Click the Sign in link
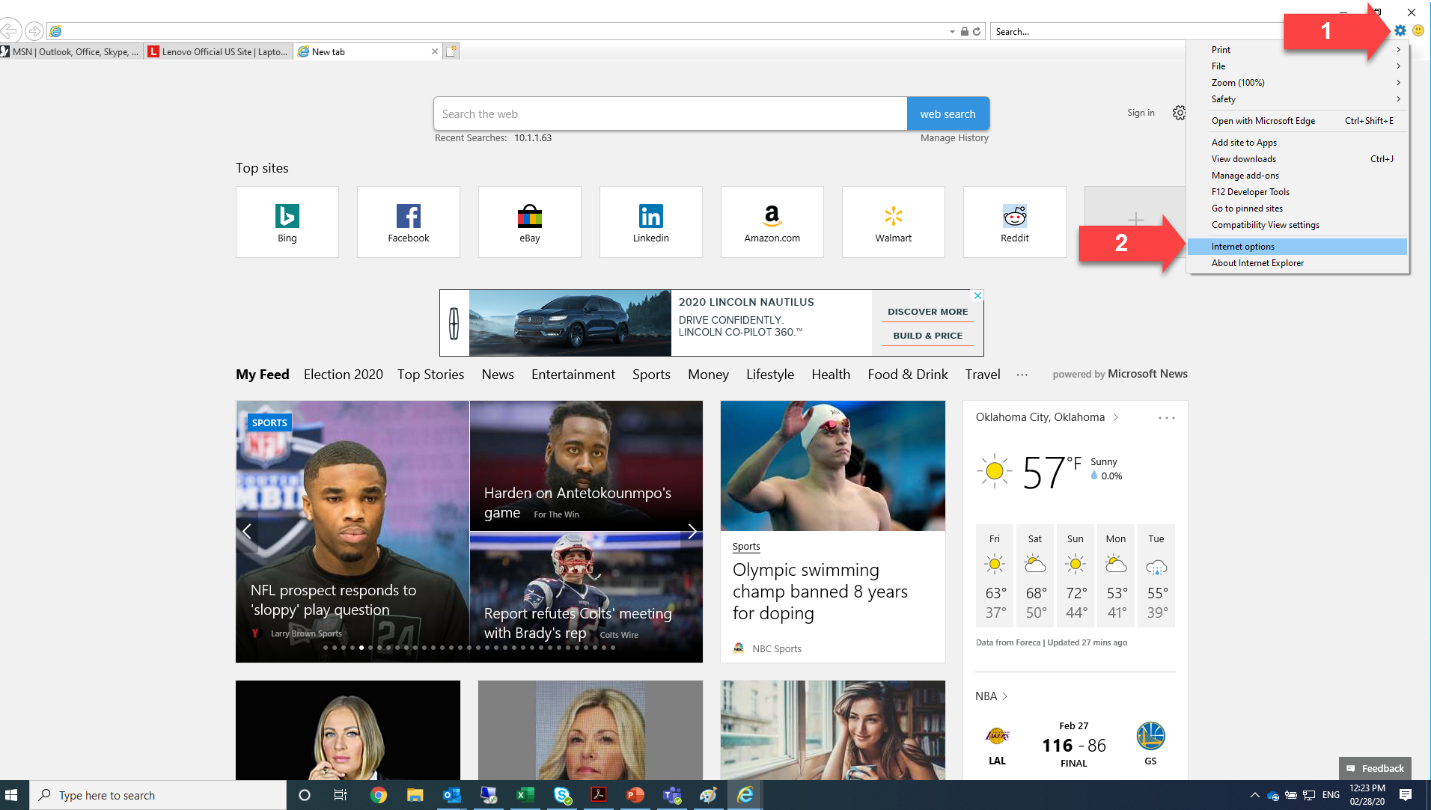This screenshot has width=1431, height=810. click(x=1141, y=113)
